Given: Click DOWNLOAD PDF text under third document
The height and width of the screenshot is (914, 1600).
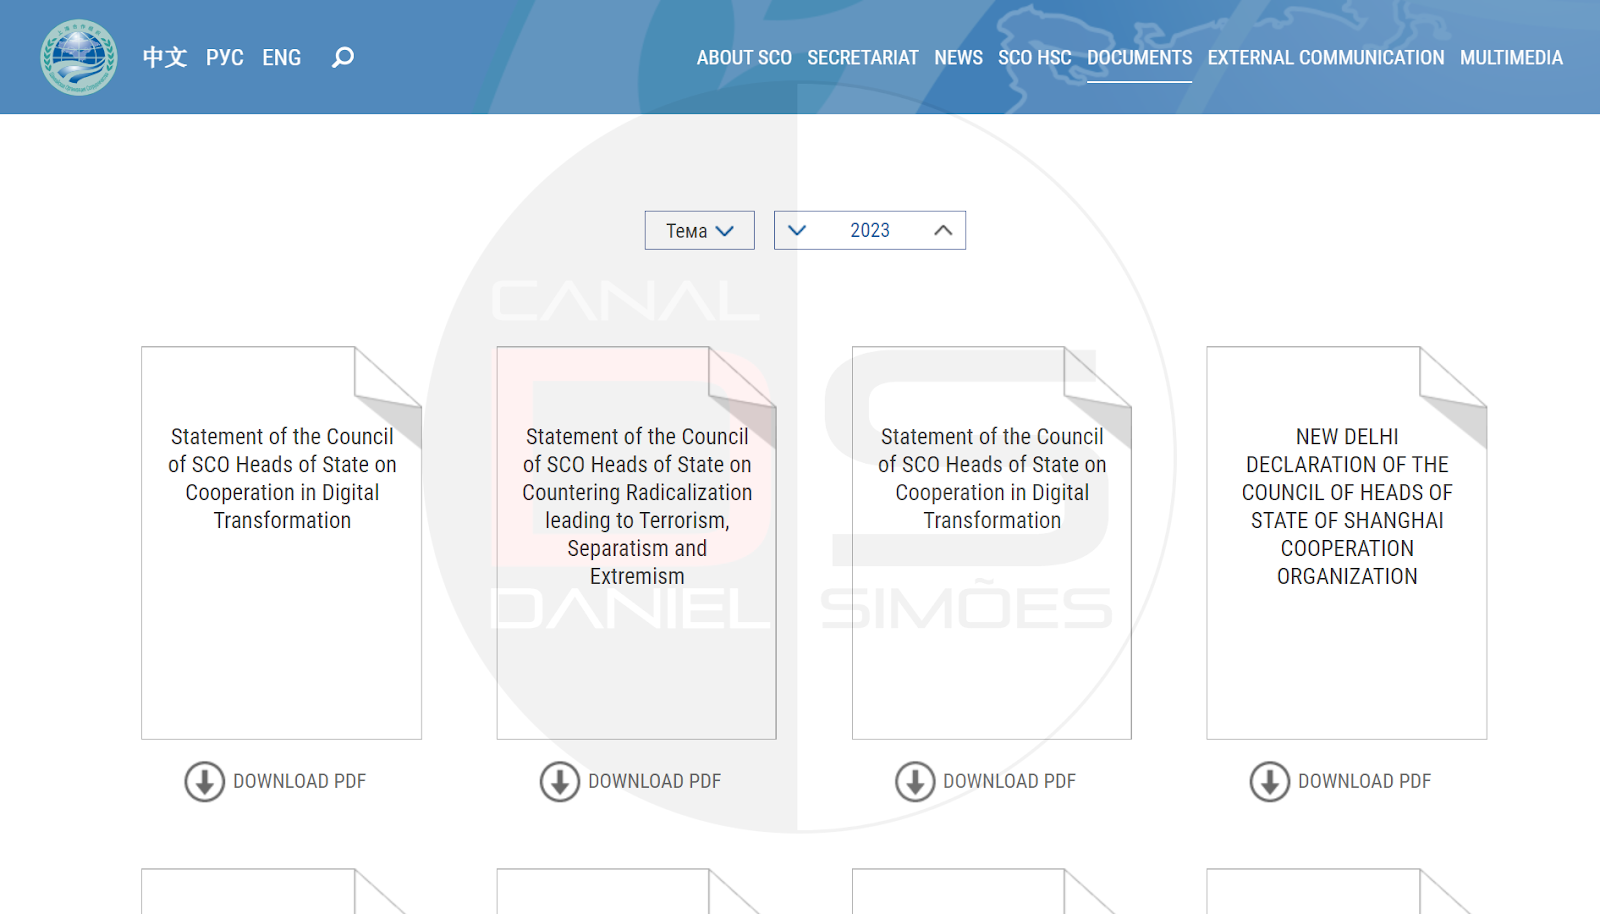Looking at the screenshot, I should (1010, 782).
